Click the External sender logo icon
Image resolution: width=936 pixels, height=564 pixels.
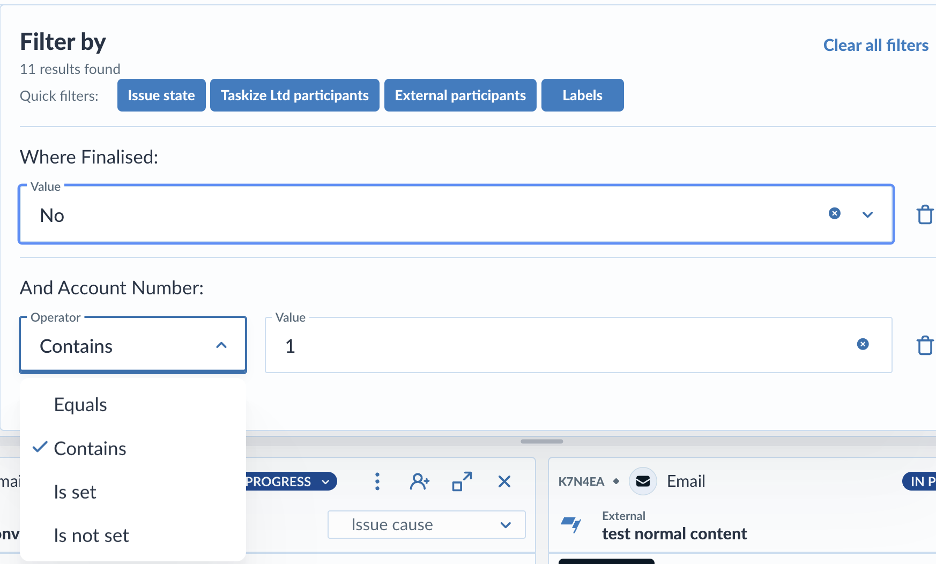(x=572, y=525)
